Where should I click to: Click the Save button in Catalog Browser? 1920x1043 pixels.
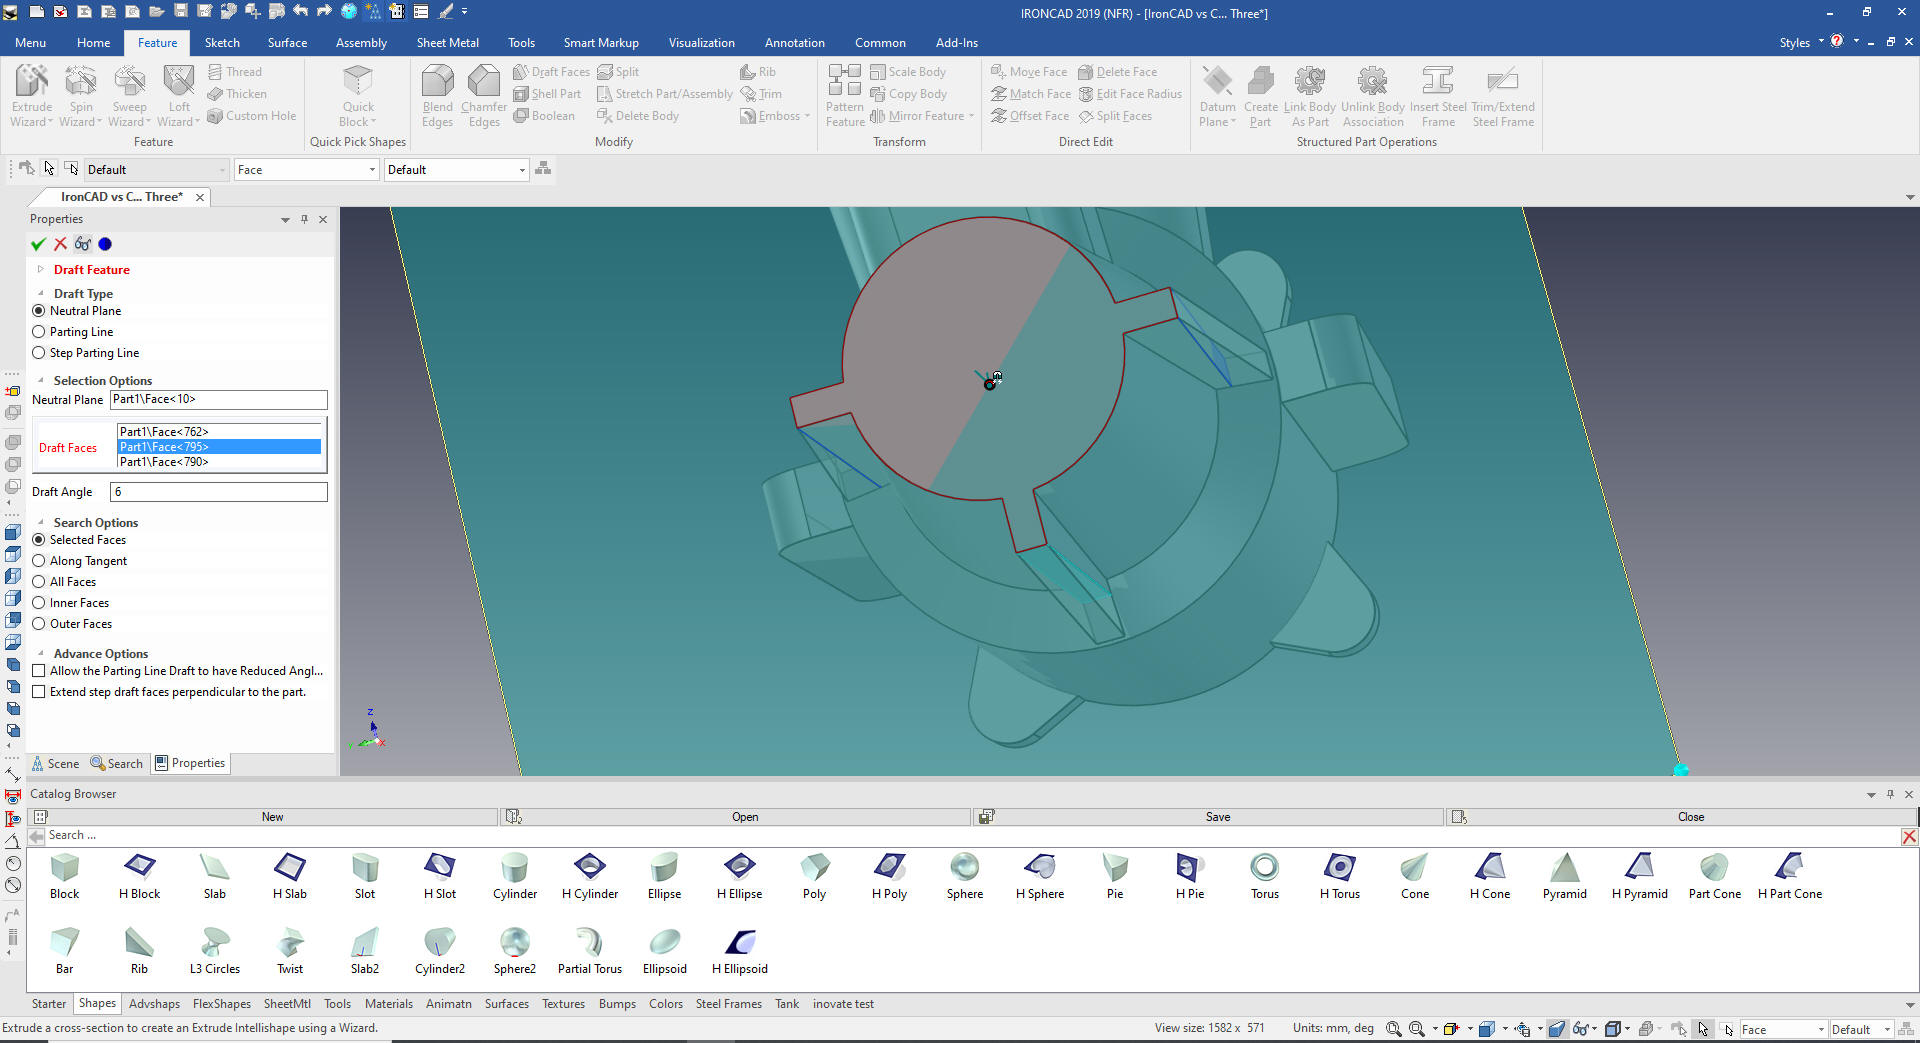[x=1217, y=817]
